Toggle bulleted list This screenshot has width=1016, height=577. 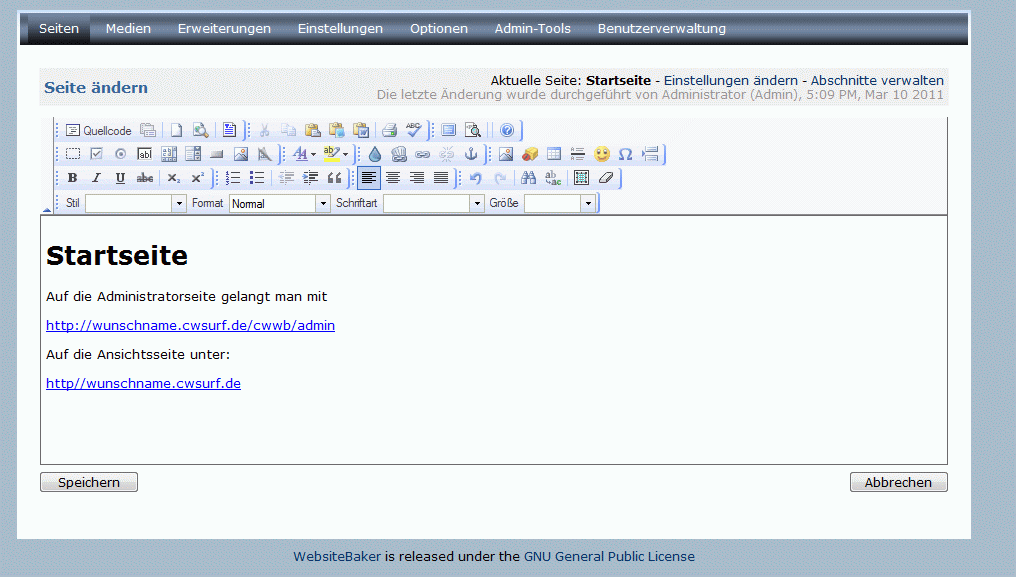257,178
